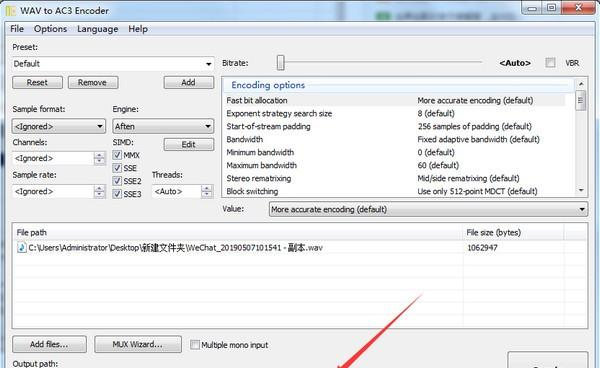Open the File menu
The height and width of the screenshot is (368, 600).
pos(17,29)
